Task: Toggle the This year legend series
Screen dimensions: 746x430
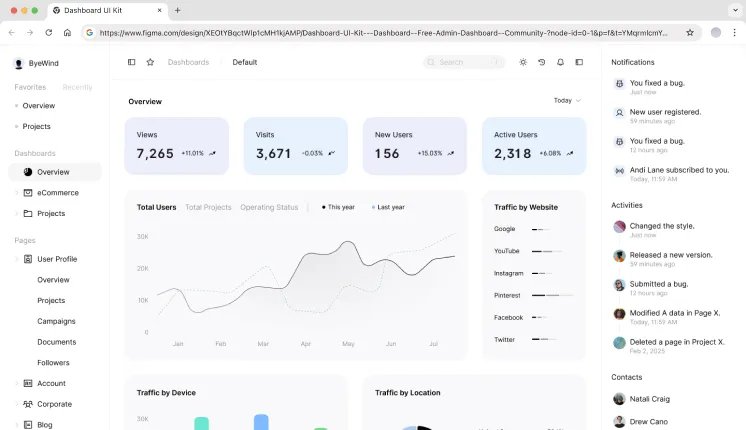Action: pos(338,207)
